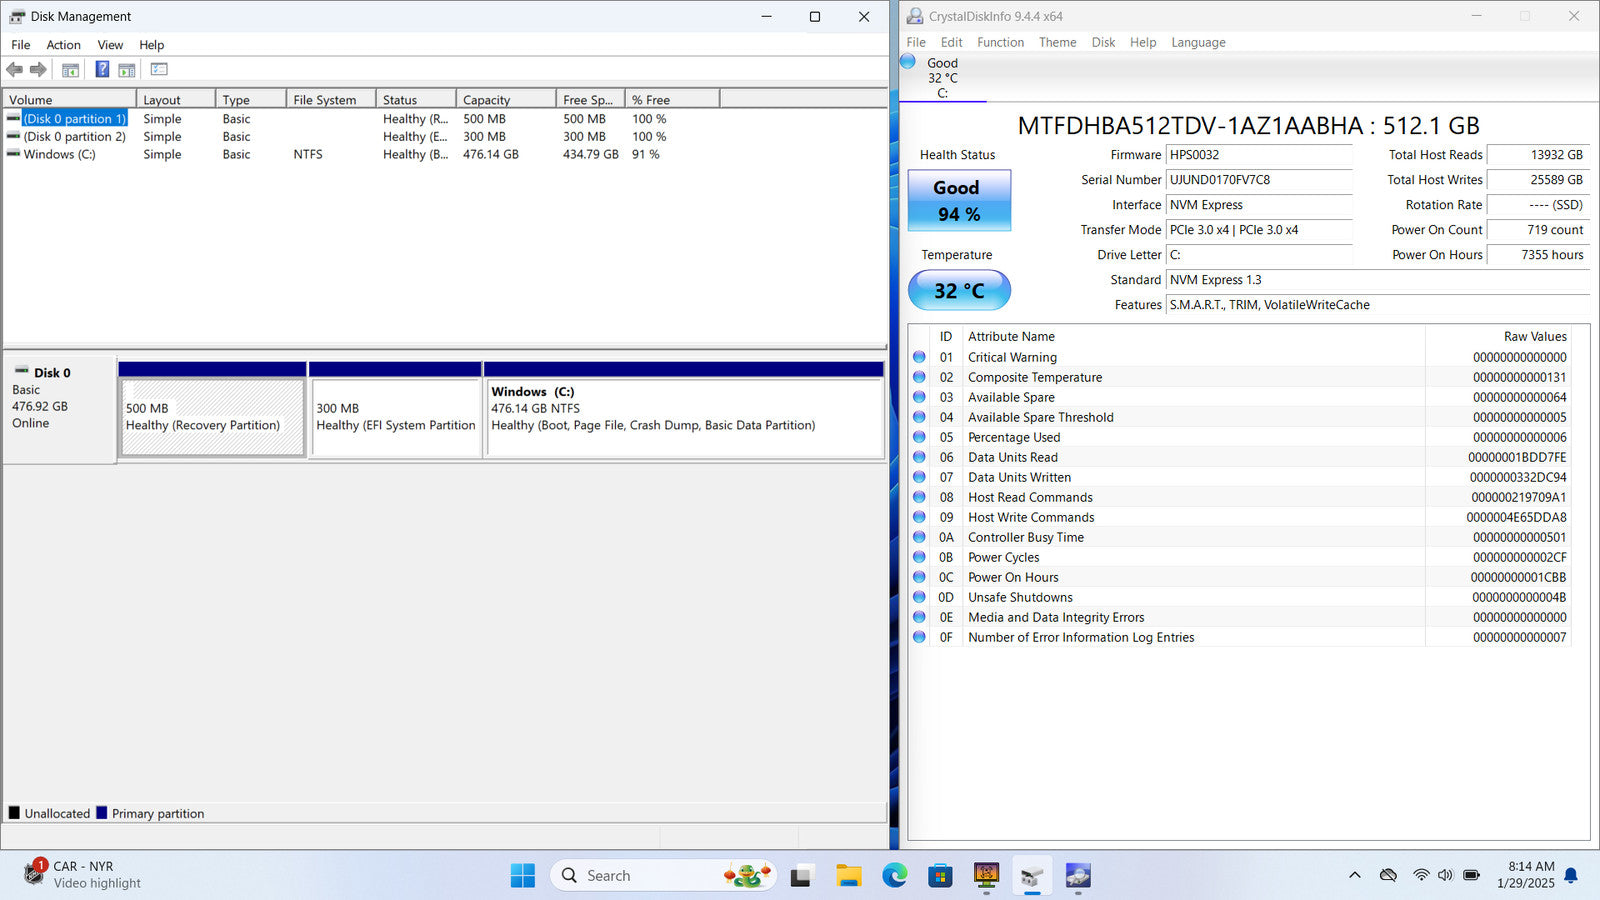
Task: Open the CAR - NYR Video highlight widget
Action: pyautogui.click(x=82, y=875)
